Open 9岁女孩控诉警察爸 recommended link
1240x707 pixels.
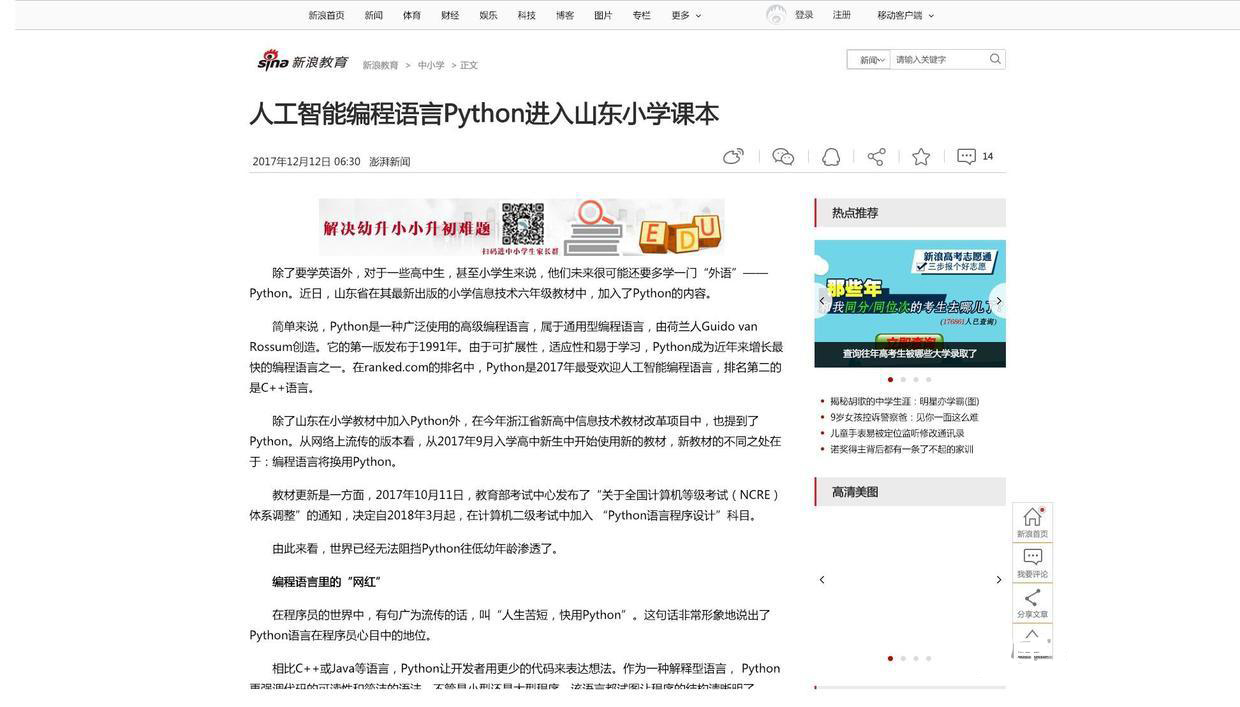click(904, 417)
